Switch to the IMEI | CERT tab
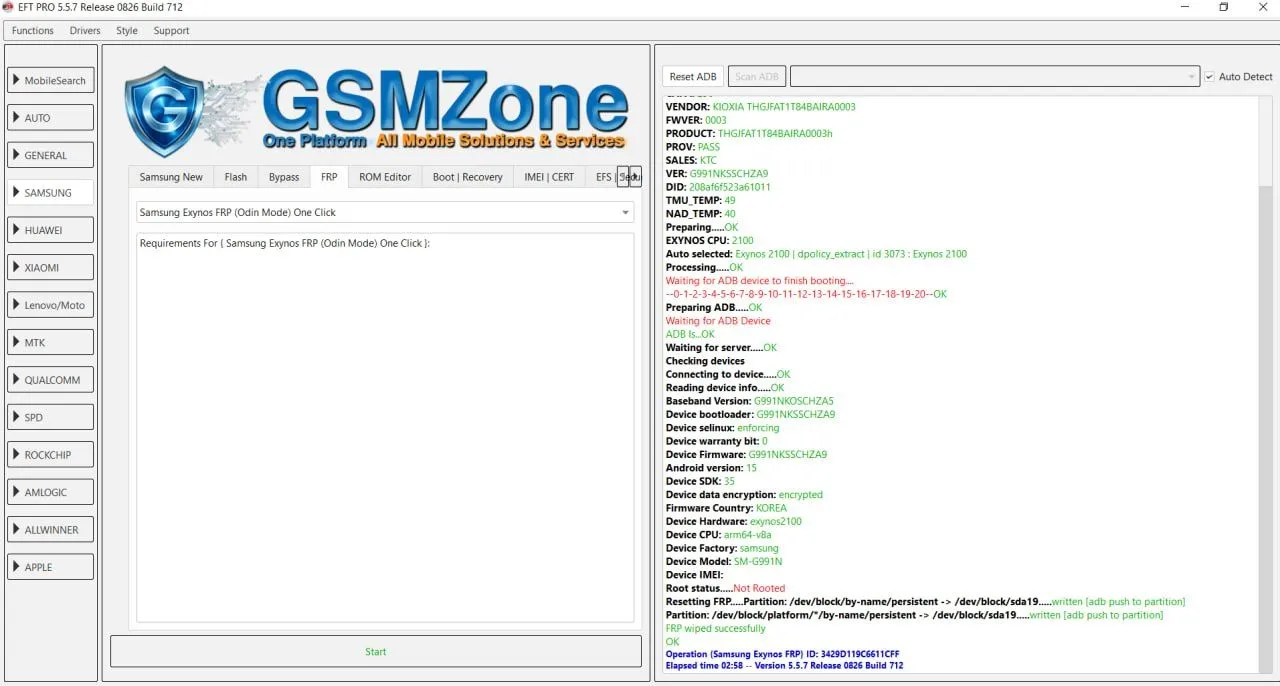This screenshot has width=1280, height=686. (x=549, y=177)
